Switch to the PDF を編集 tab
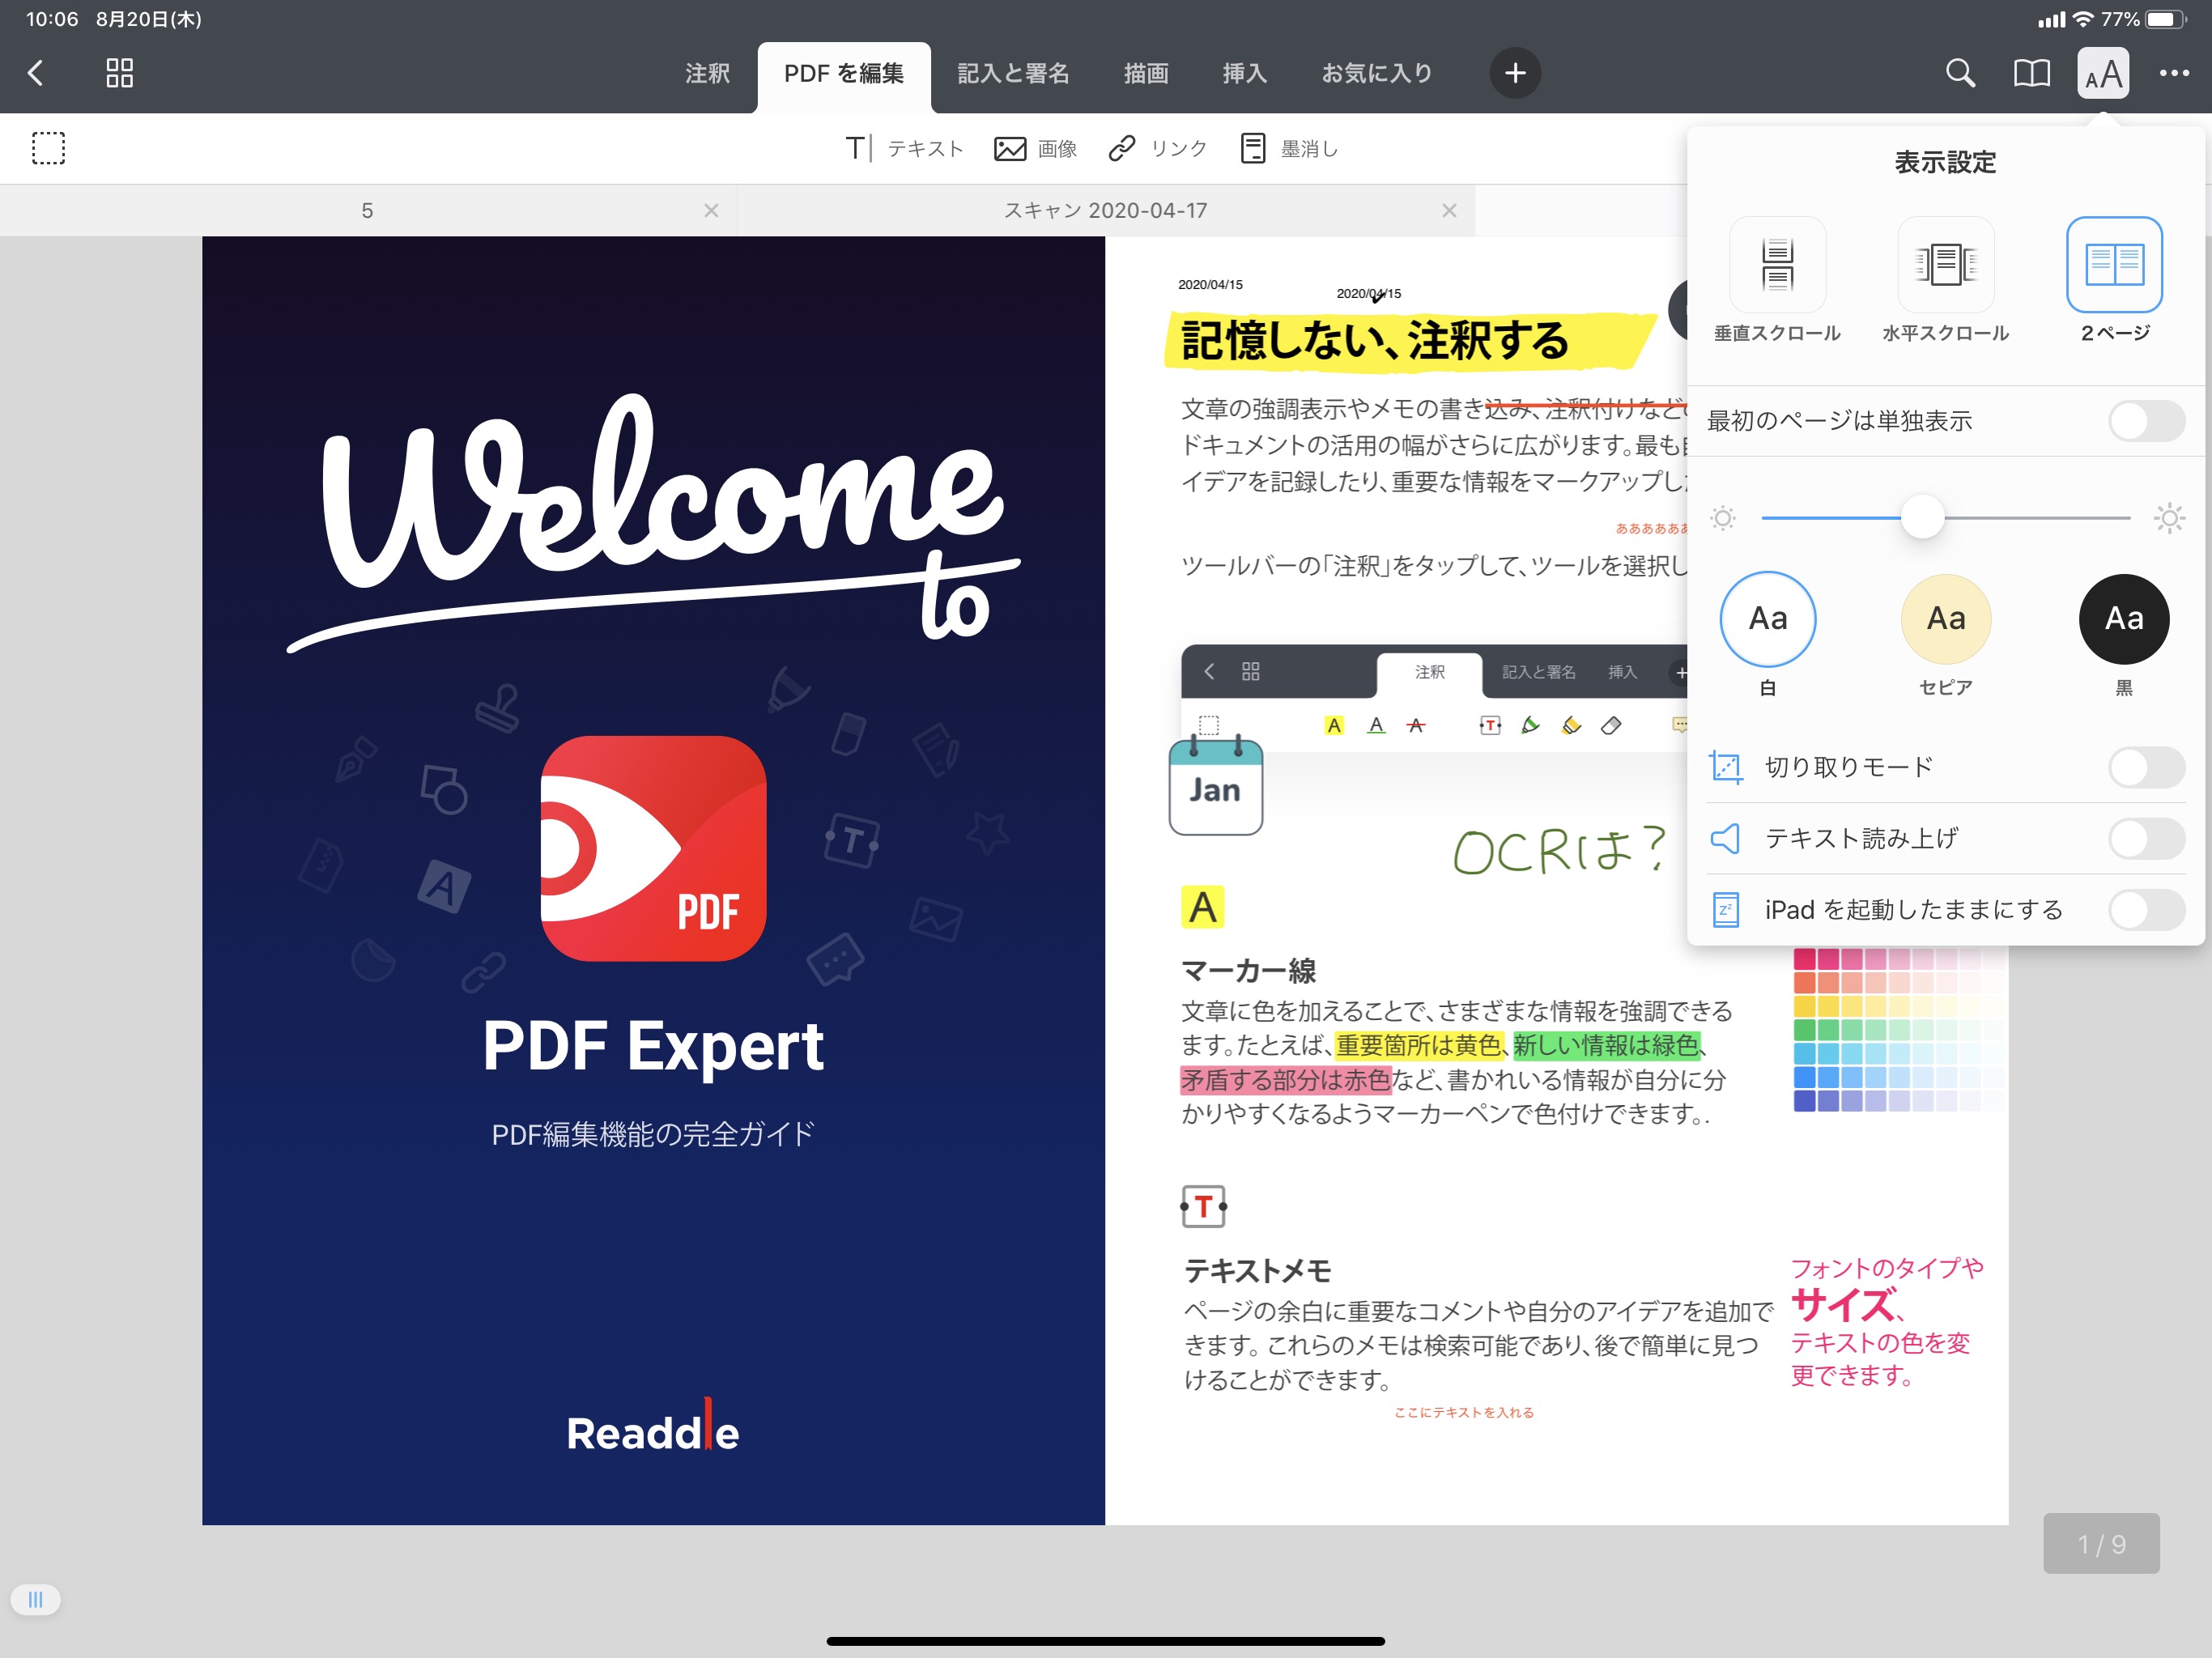 [x=844, y=75]
